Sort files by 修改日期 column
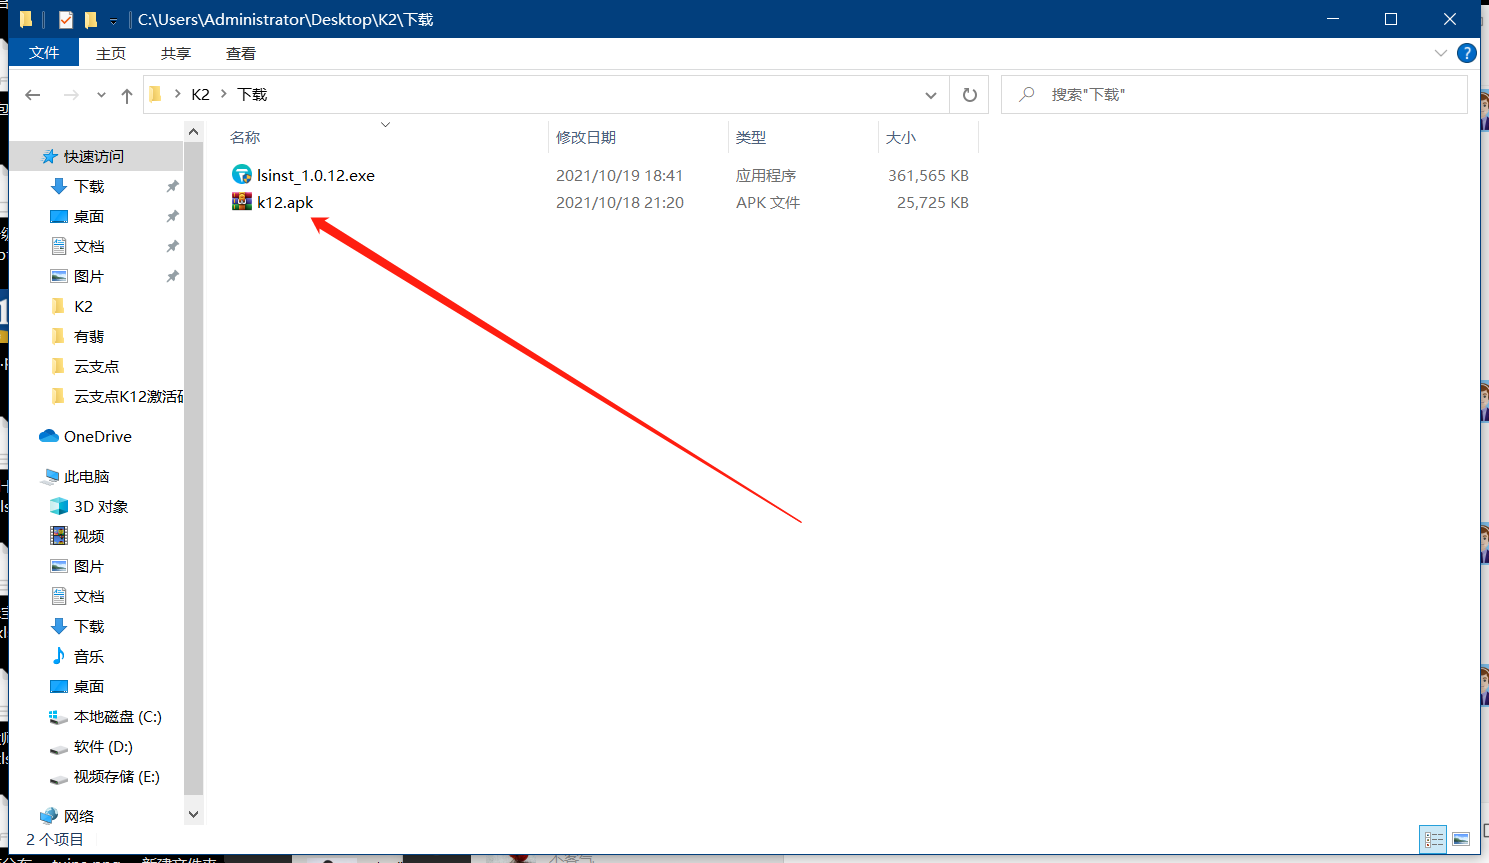1489x863 pixels. click(586, 138)
